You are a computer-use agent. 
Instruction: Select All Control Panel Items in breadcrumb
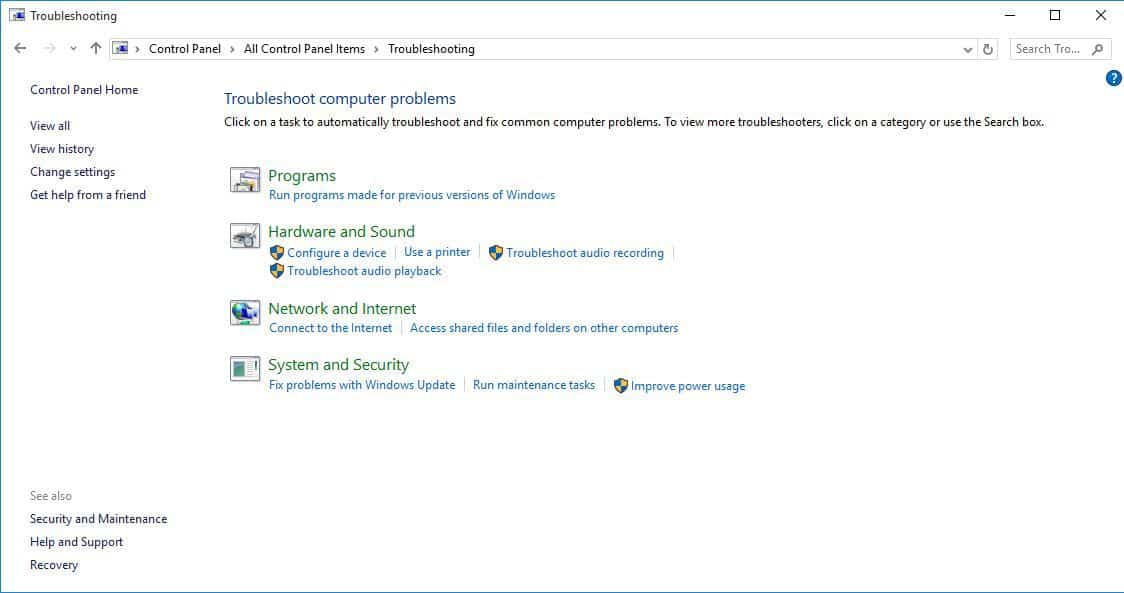point(306,48)
